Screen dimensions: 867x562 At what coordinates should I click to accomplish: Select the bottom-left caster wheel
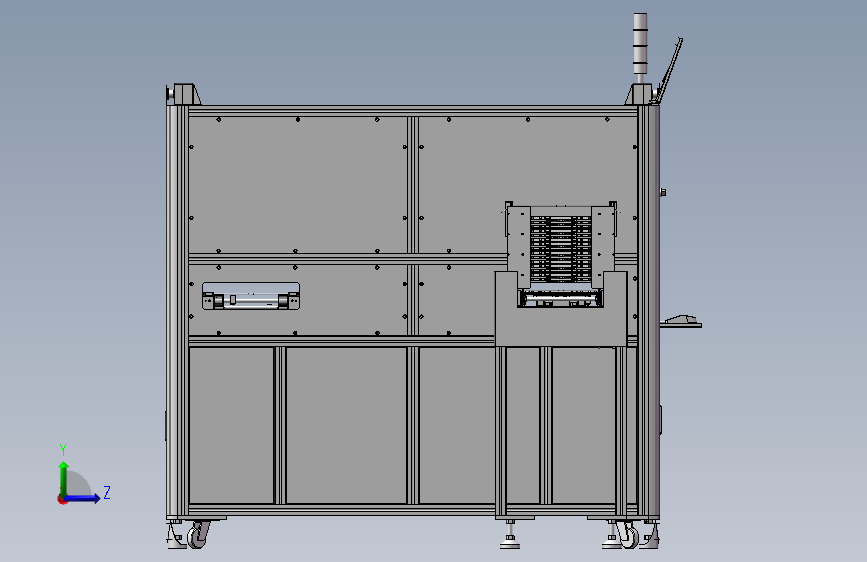(197, 535)
